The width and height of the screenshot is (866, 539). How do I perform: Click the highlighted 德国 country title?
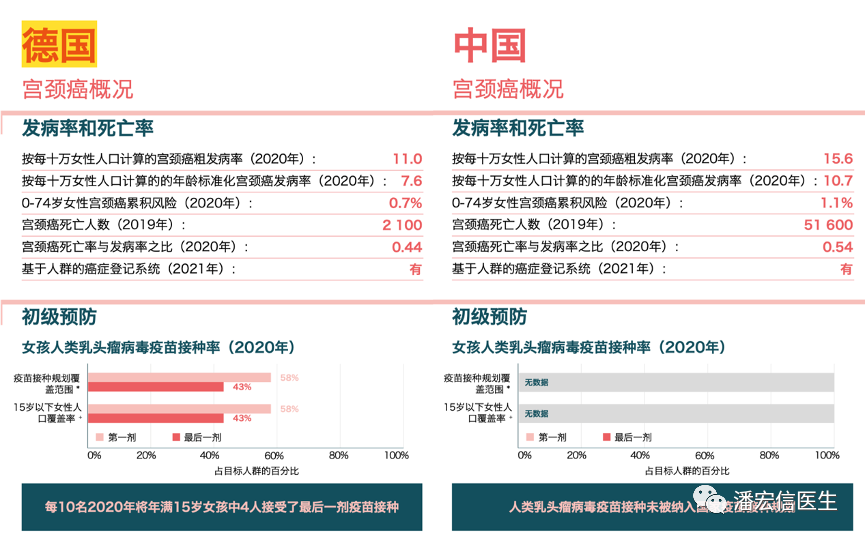point(59,44)
